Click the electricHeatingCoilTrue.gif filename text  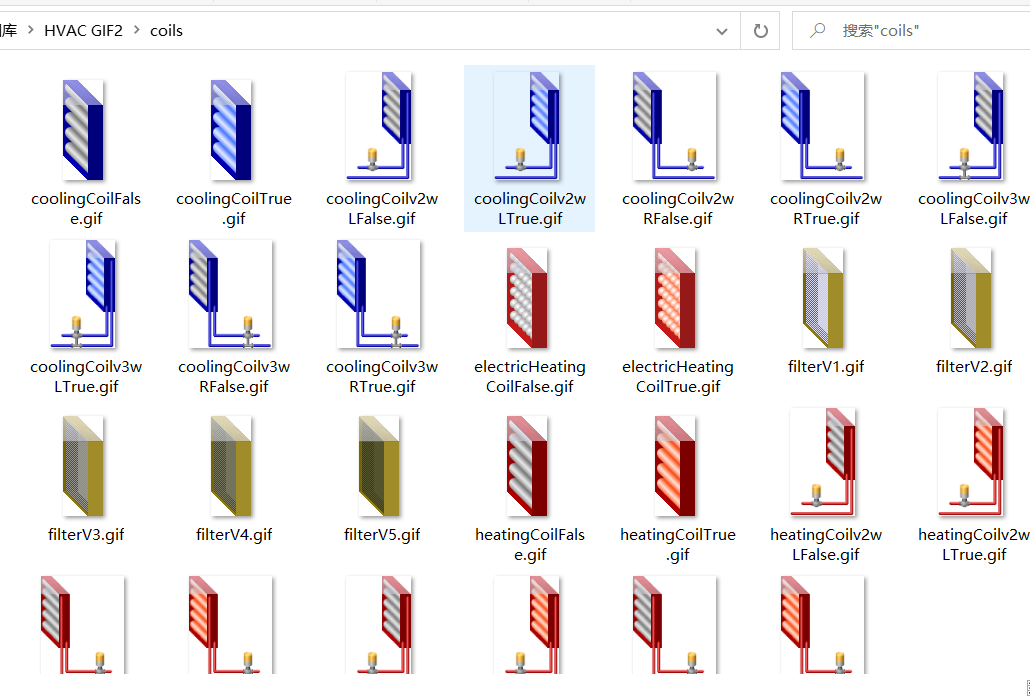678,376
